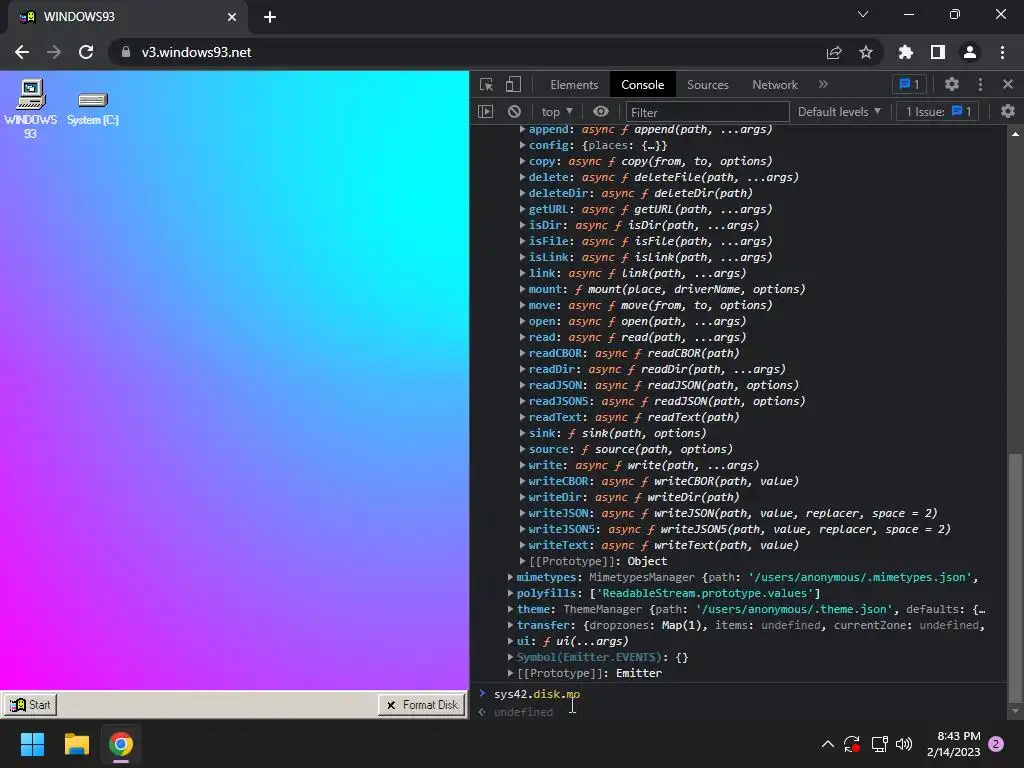The width and height of the screenshot is (1024, 768).
Task: Reload the windows93 page
Action: [86, 52]
